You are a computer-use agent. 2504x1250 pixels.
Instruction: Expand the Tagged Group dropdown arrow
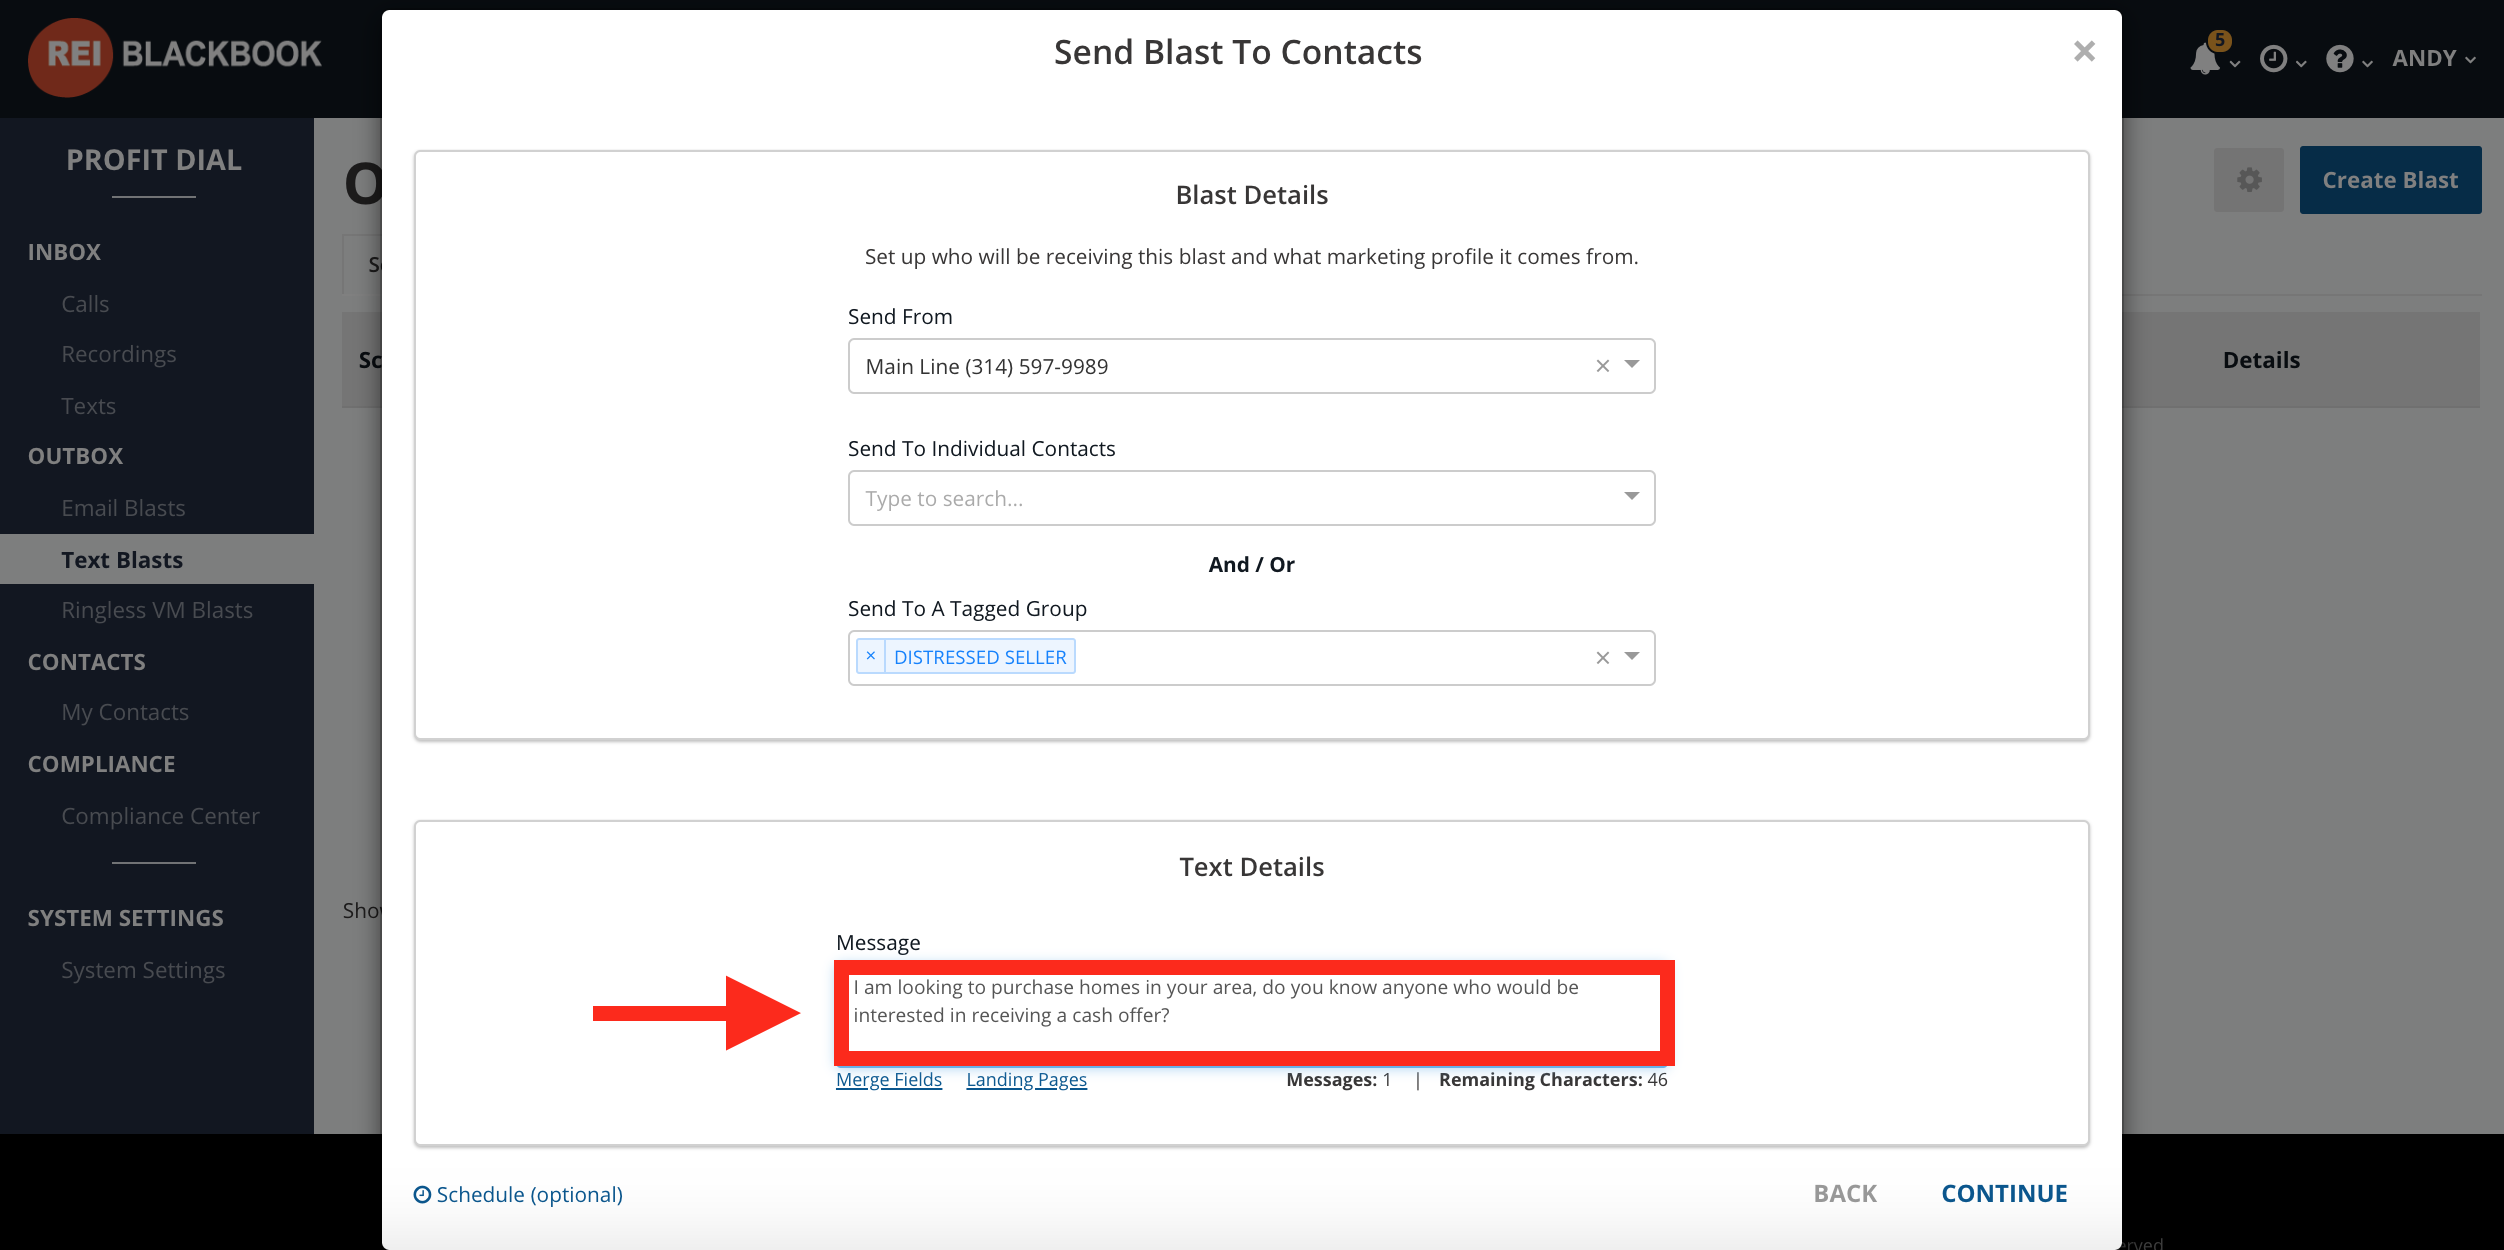pyautogui.click(x=1632, y=656)
